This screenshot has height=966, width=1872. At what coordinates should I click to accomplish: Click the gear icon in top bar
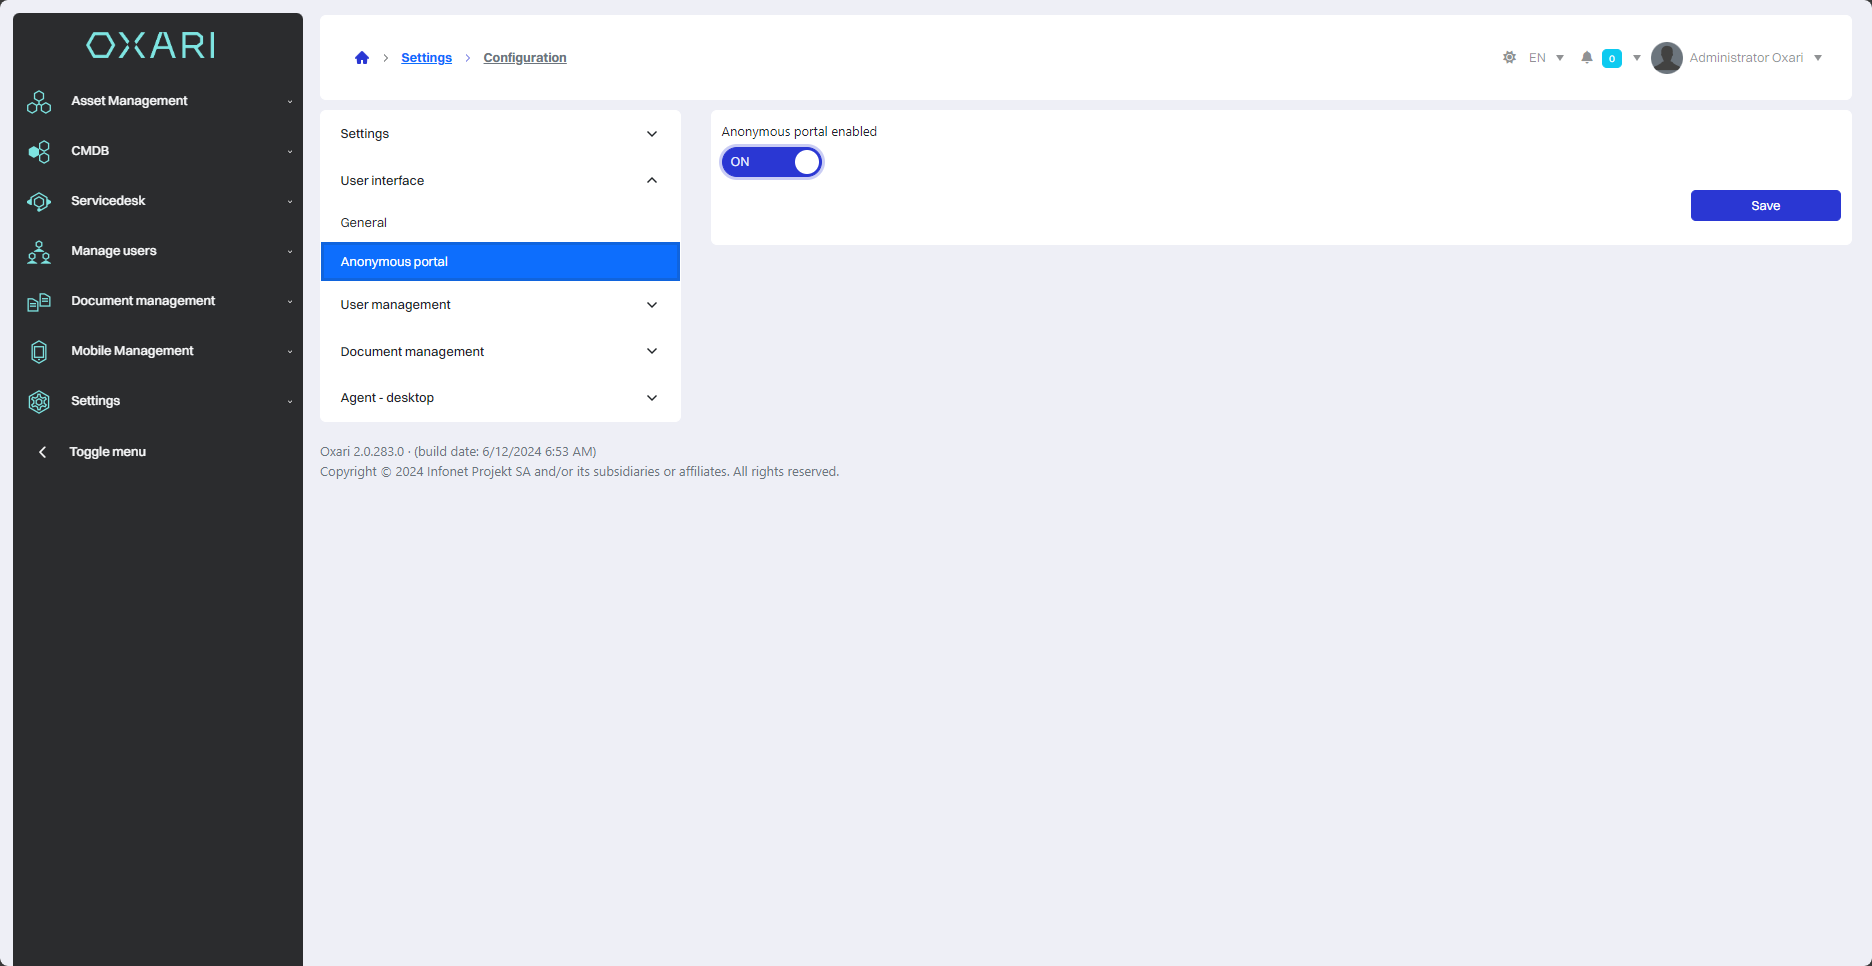(1509, 58)
